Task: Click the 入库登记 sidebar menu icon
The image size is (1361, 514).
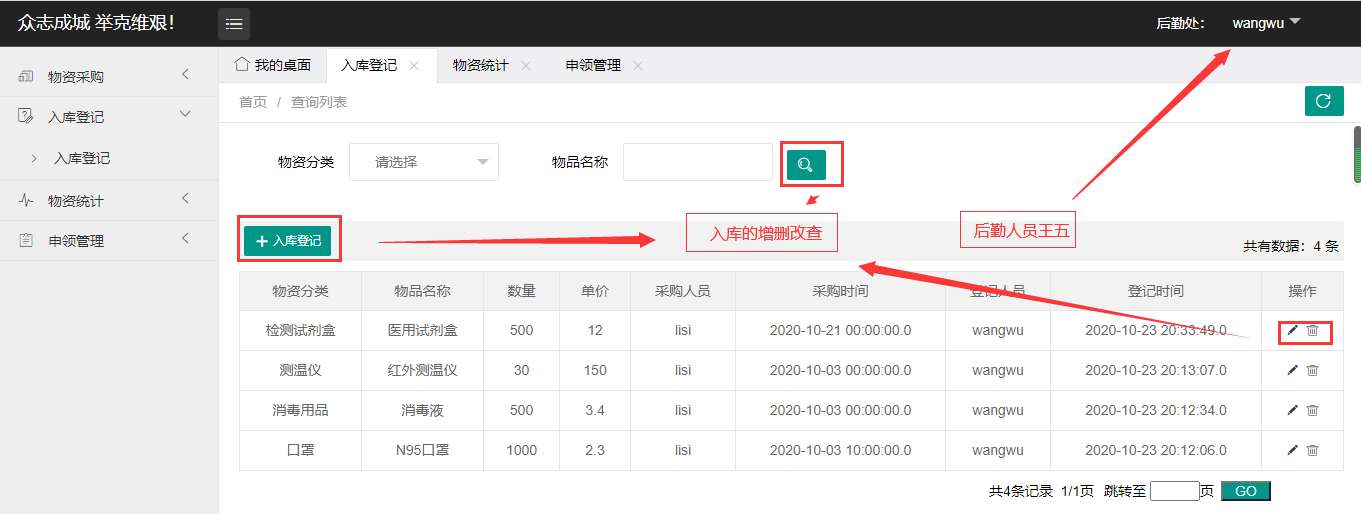Action: pos(26,117)
